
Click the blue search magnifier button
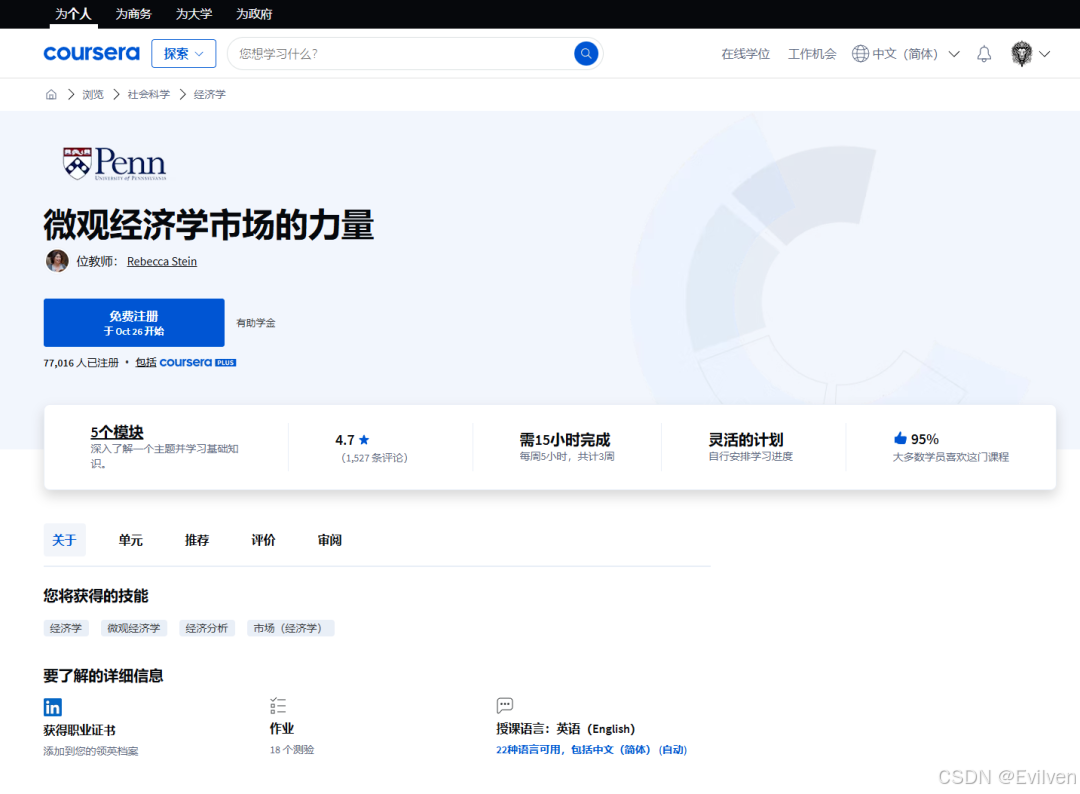(585, 53)
